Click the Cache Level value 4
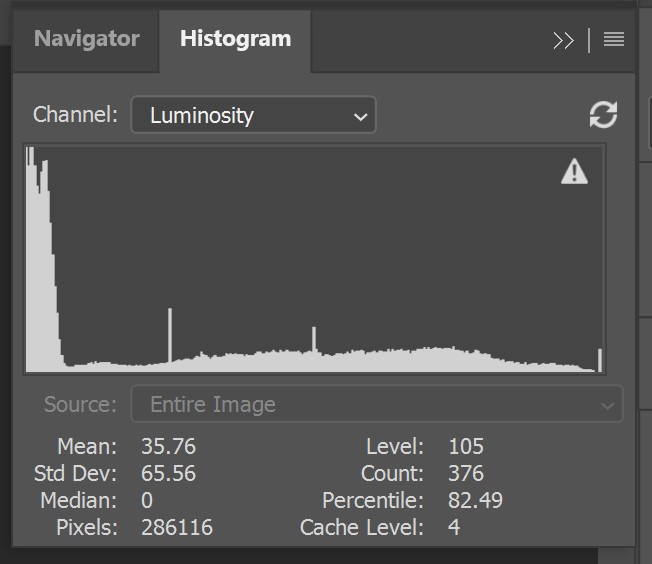652x564 pixels. [x=454, y=527]
